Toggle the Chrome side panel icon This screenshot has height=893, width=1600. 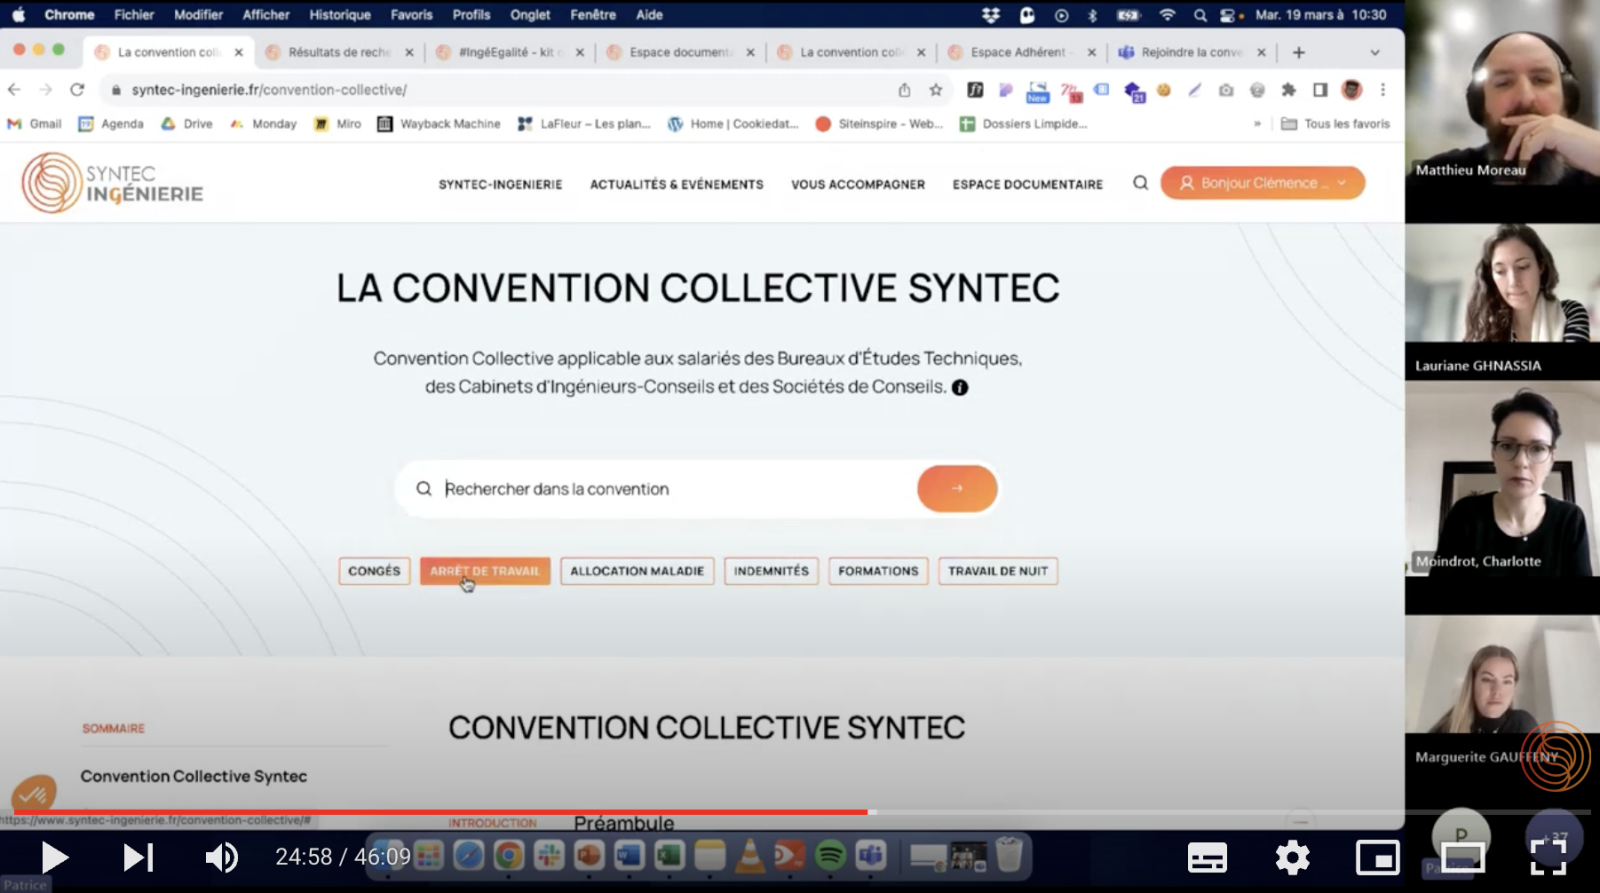point(1320,90)
